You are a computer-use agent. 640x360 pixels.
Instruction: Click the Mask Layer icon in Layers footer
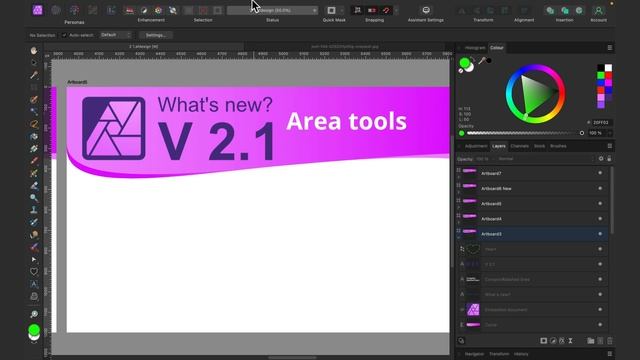pyautogui.click(x=543, y=340)
